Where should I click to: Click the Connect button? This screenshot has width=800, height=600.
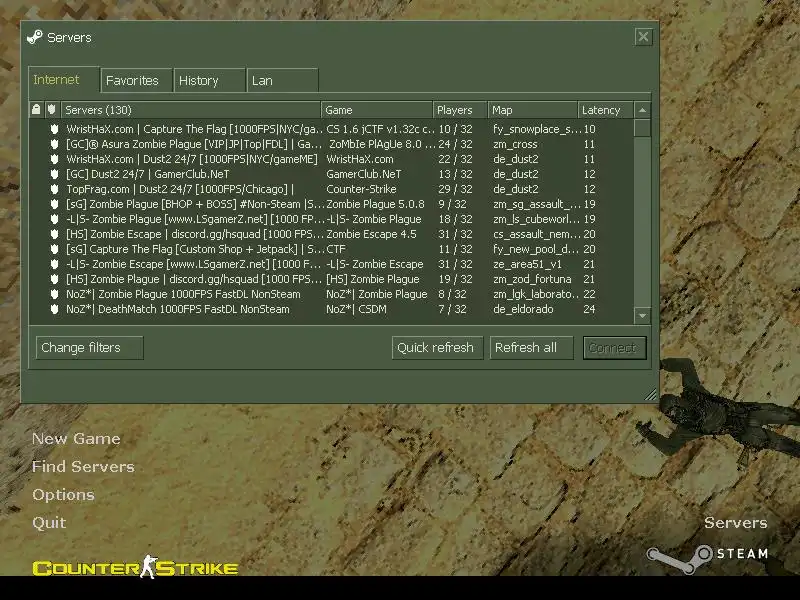coord(614,347)
